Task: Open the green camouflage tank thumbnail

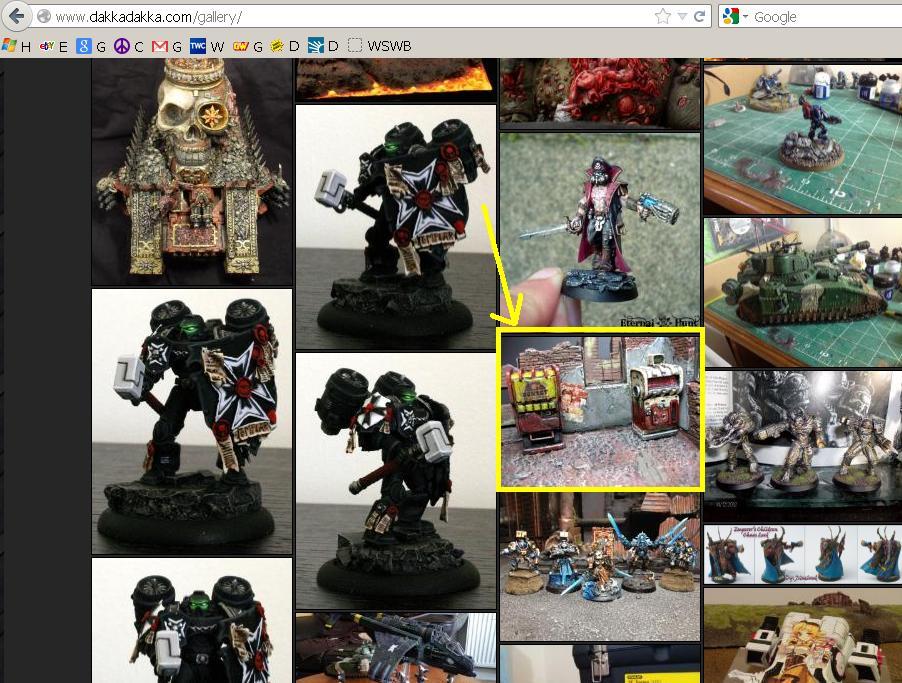Action: coord(803,292)
